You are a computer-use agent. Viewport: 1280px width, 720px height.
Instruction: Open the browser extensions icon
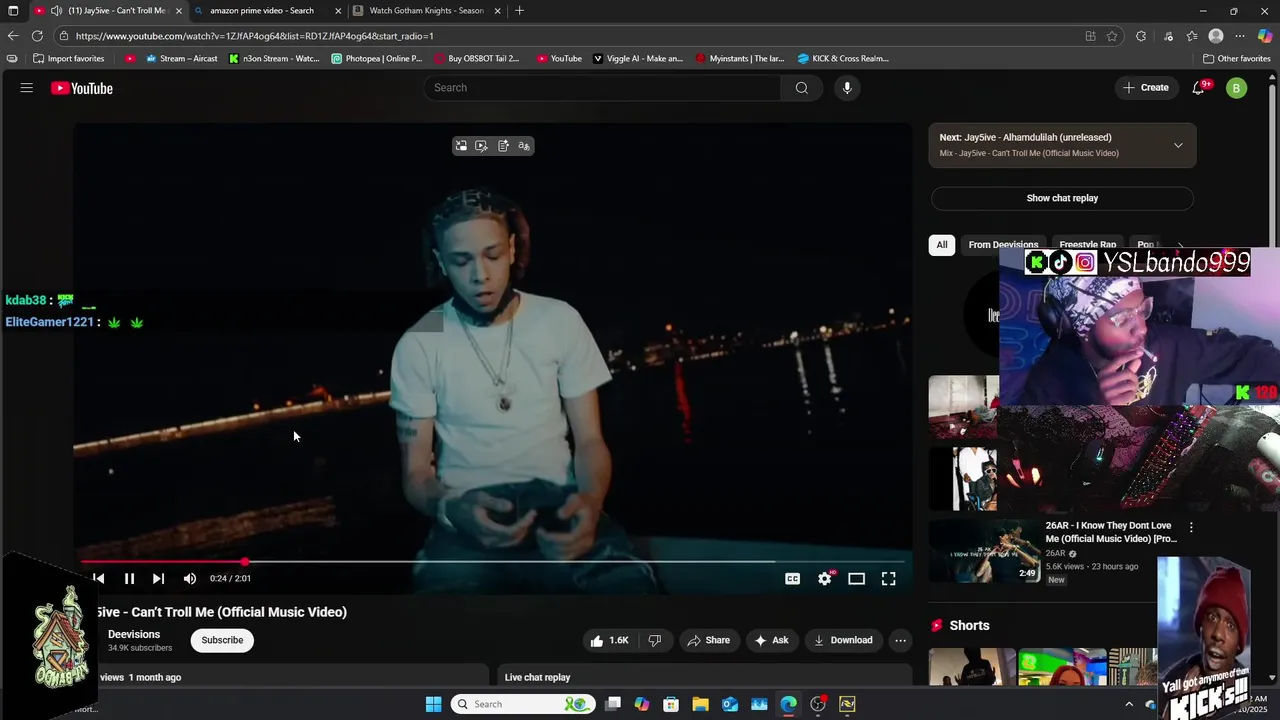(1141, 36)
